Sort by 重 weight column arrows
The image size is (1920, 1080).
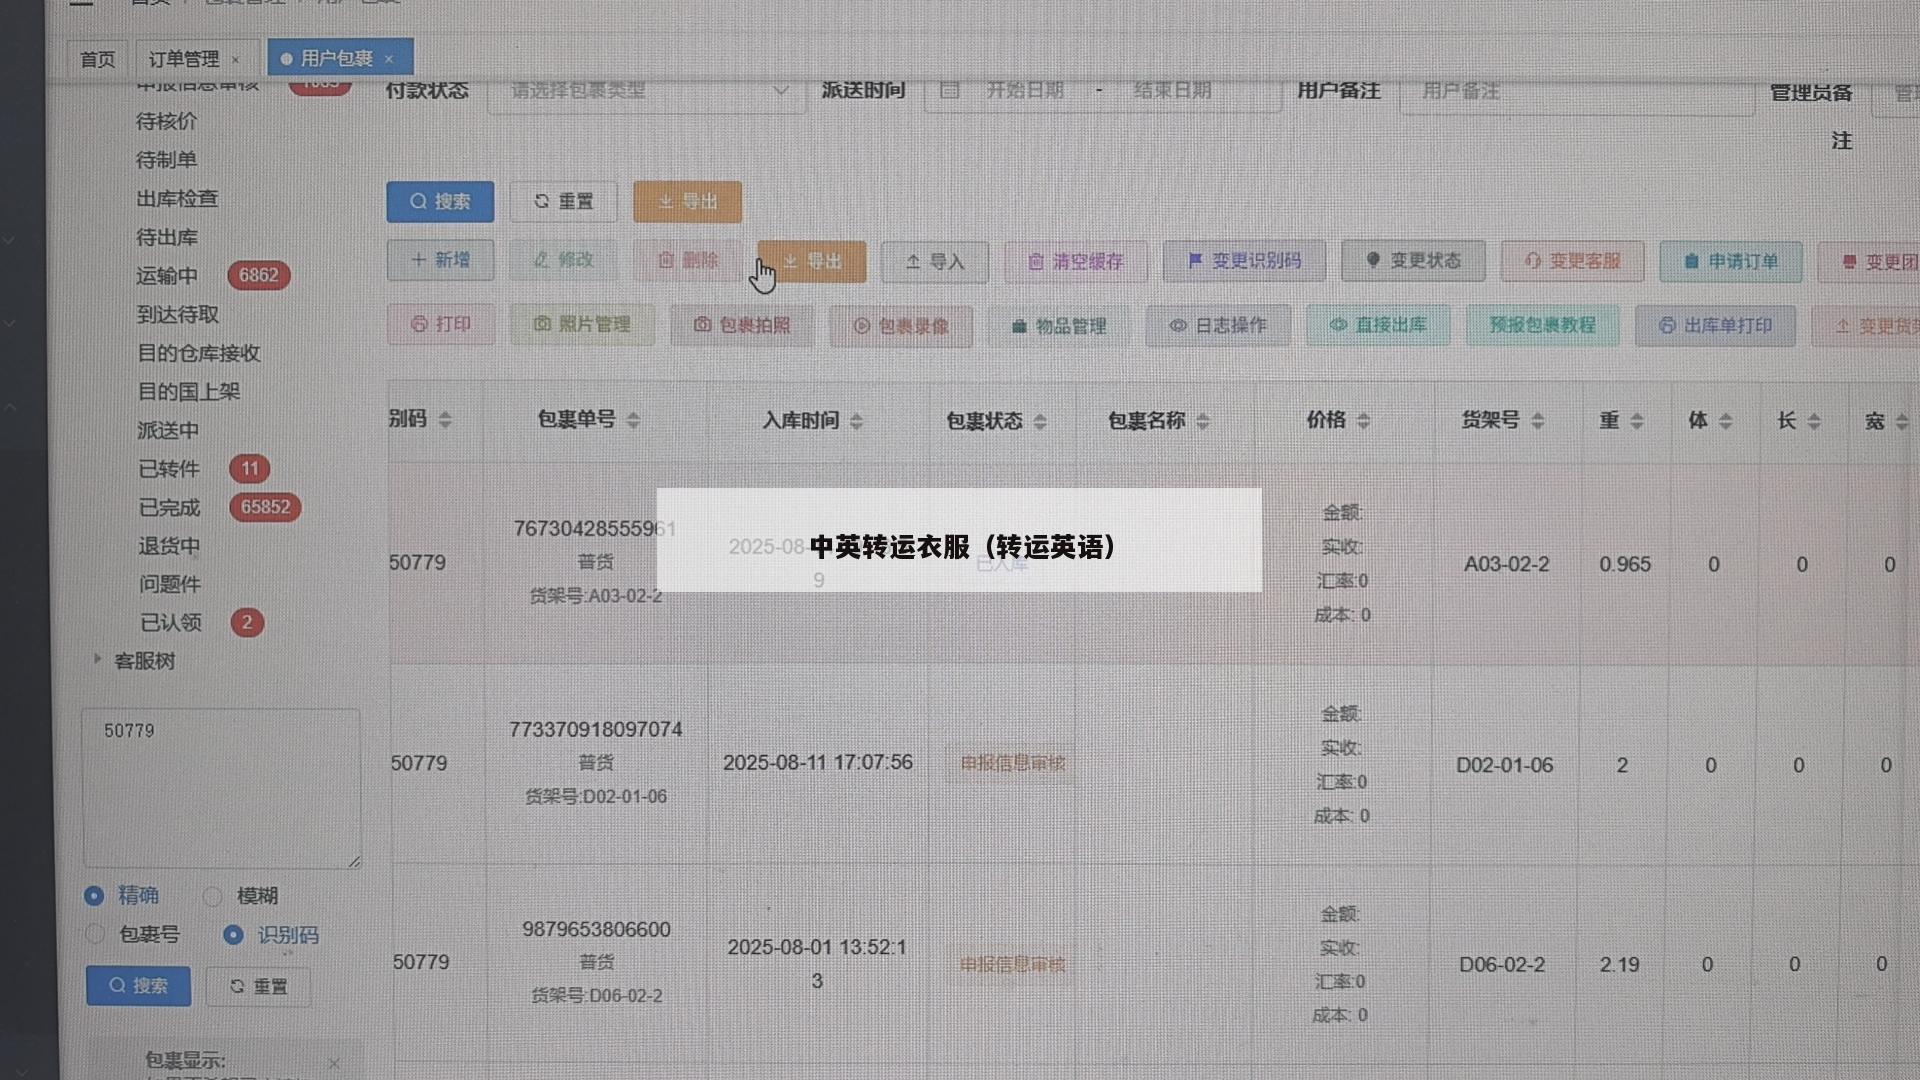1637,421
